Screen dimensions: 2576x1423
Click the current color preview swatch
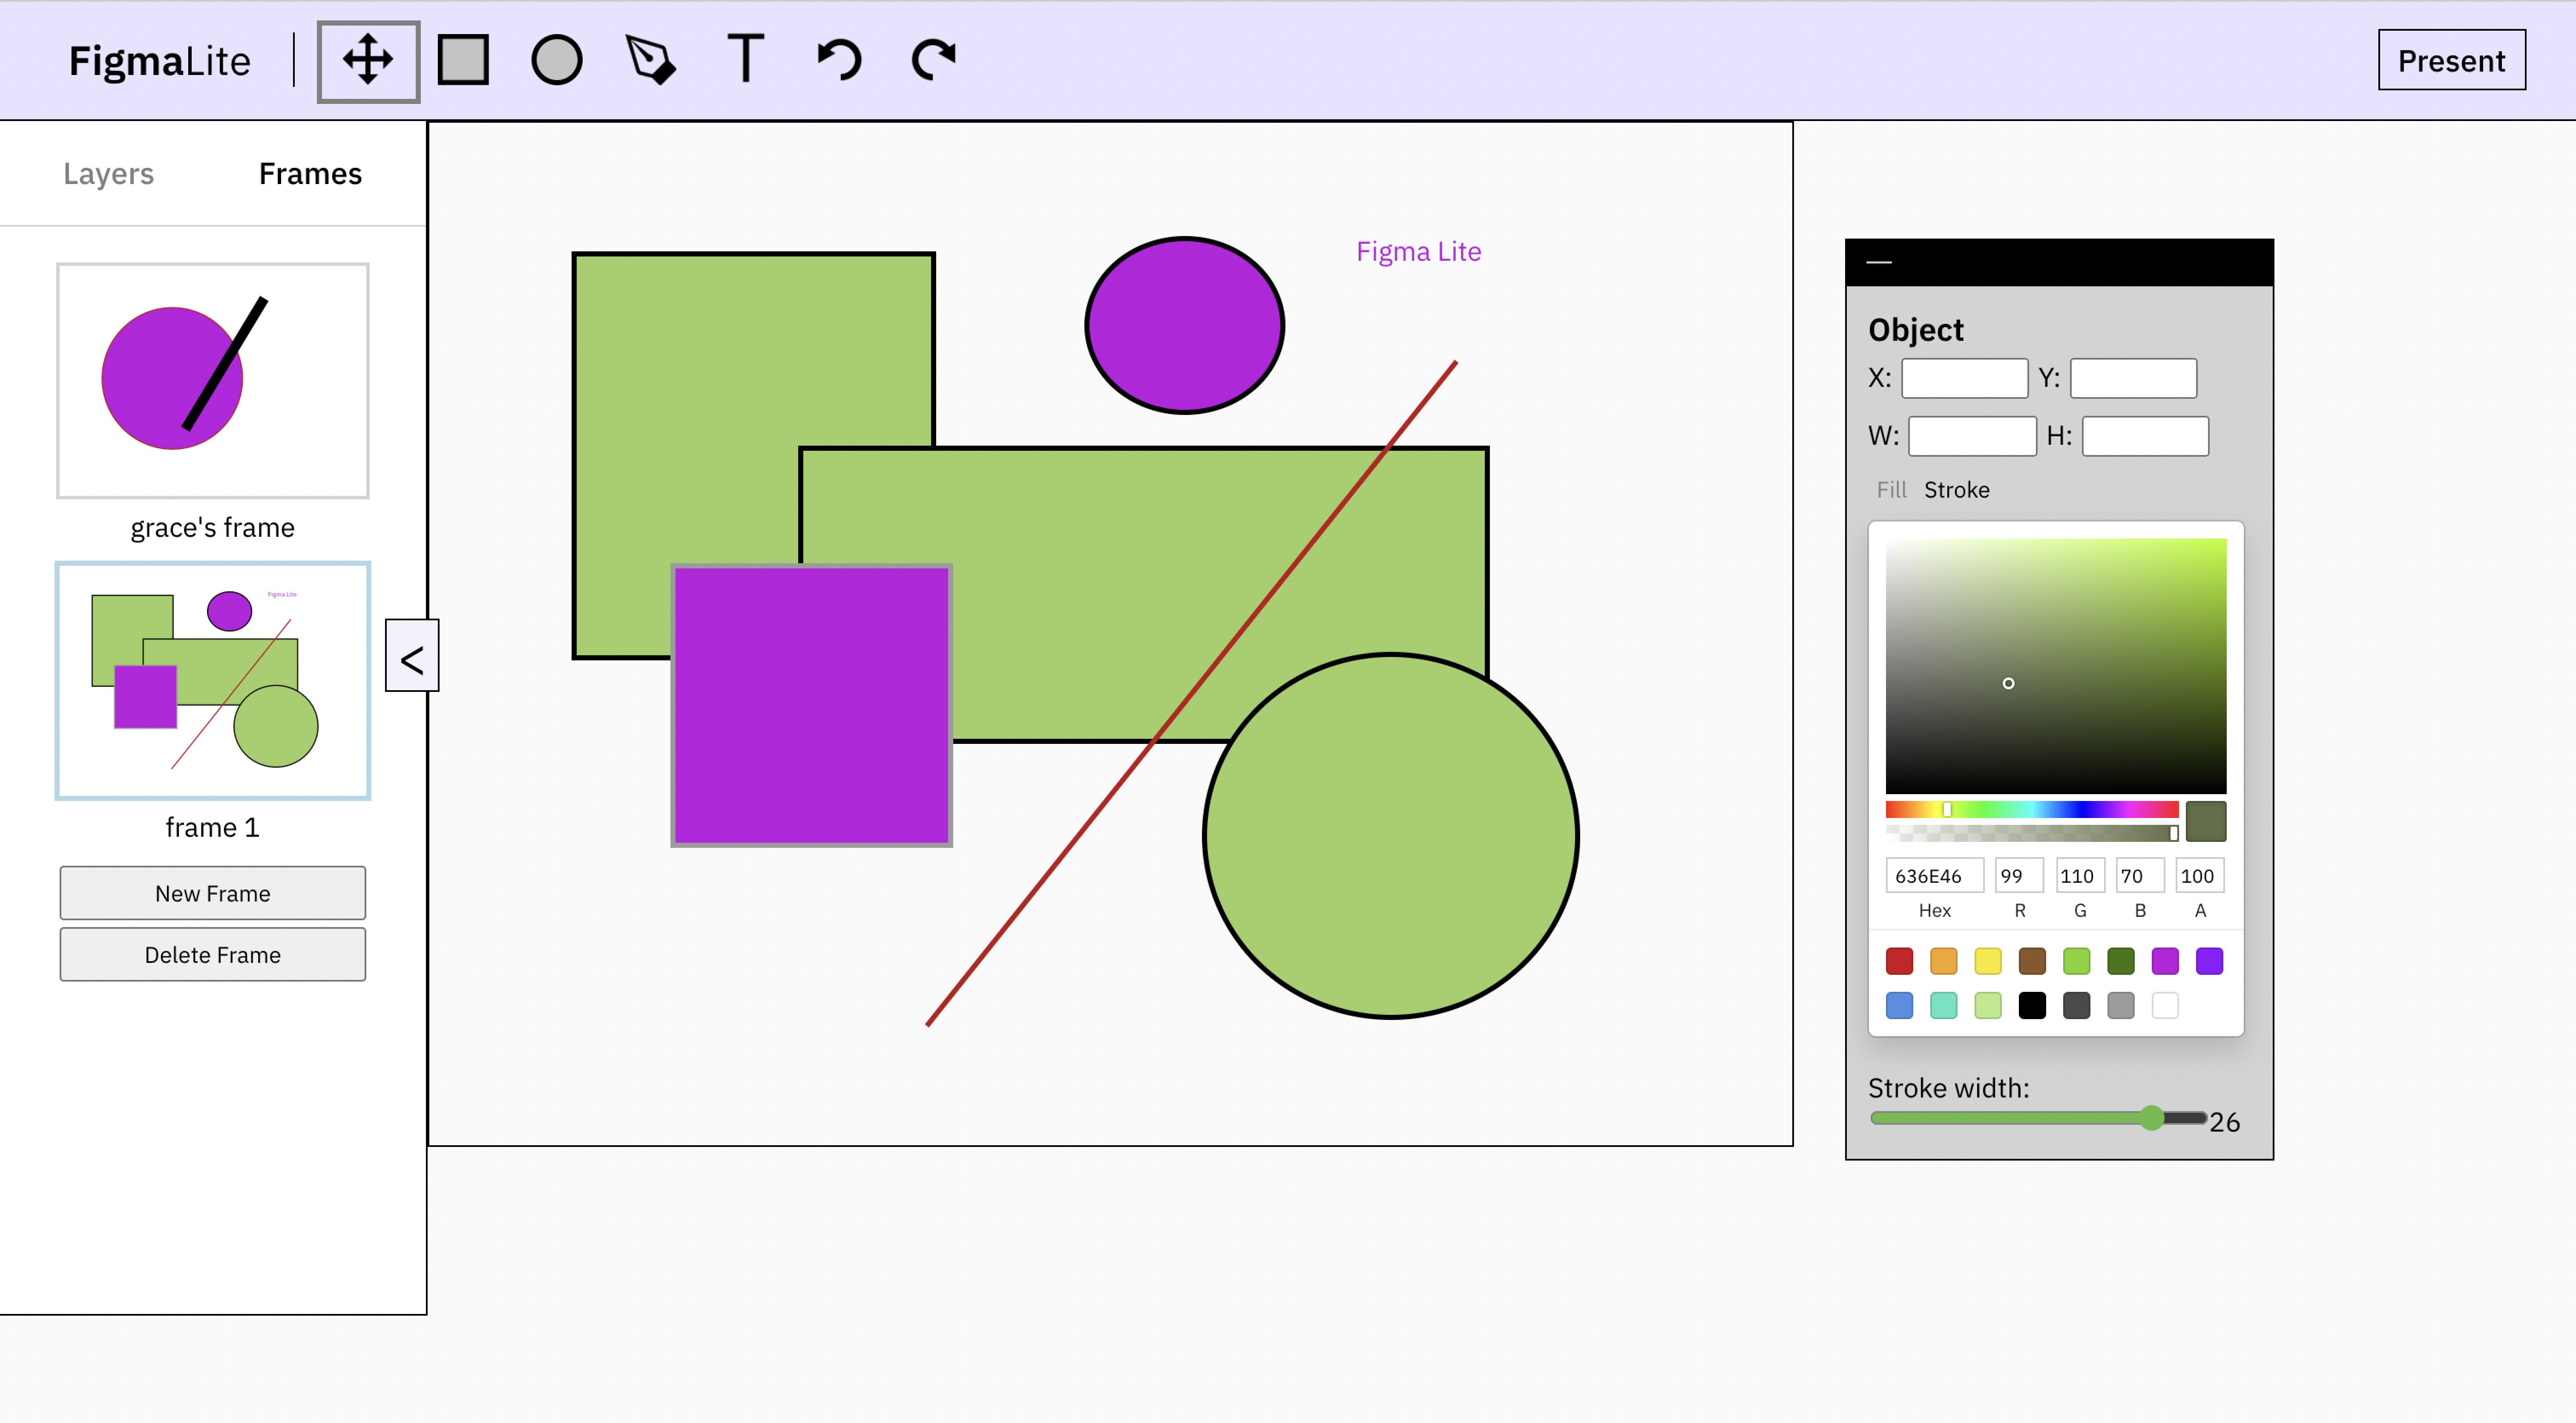click(x=2206, y=821)
